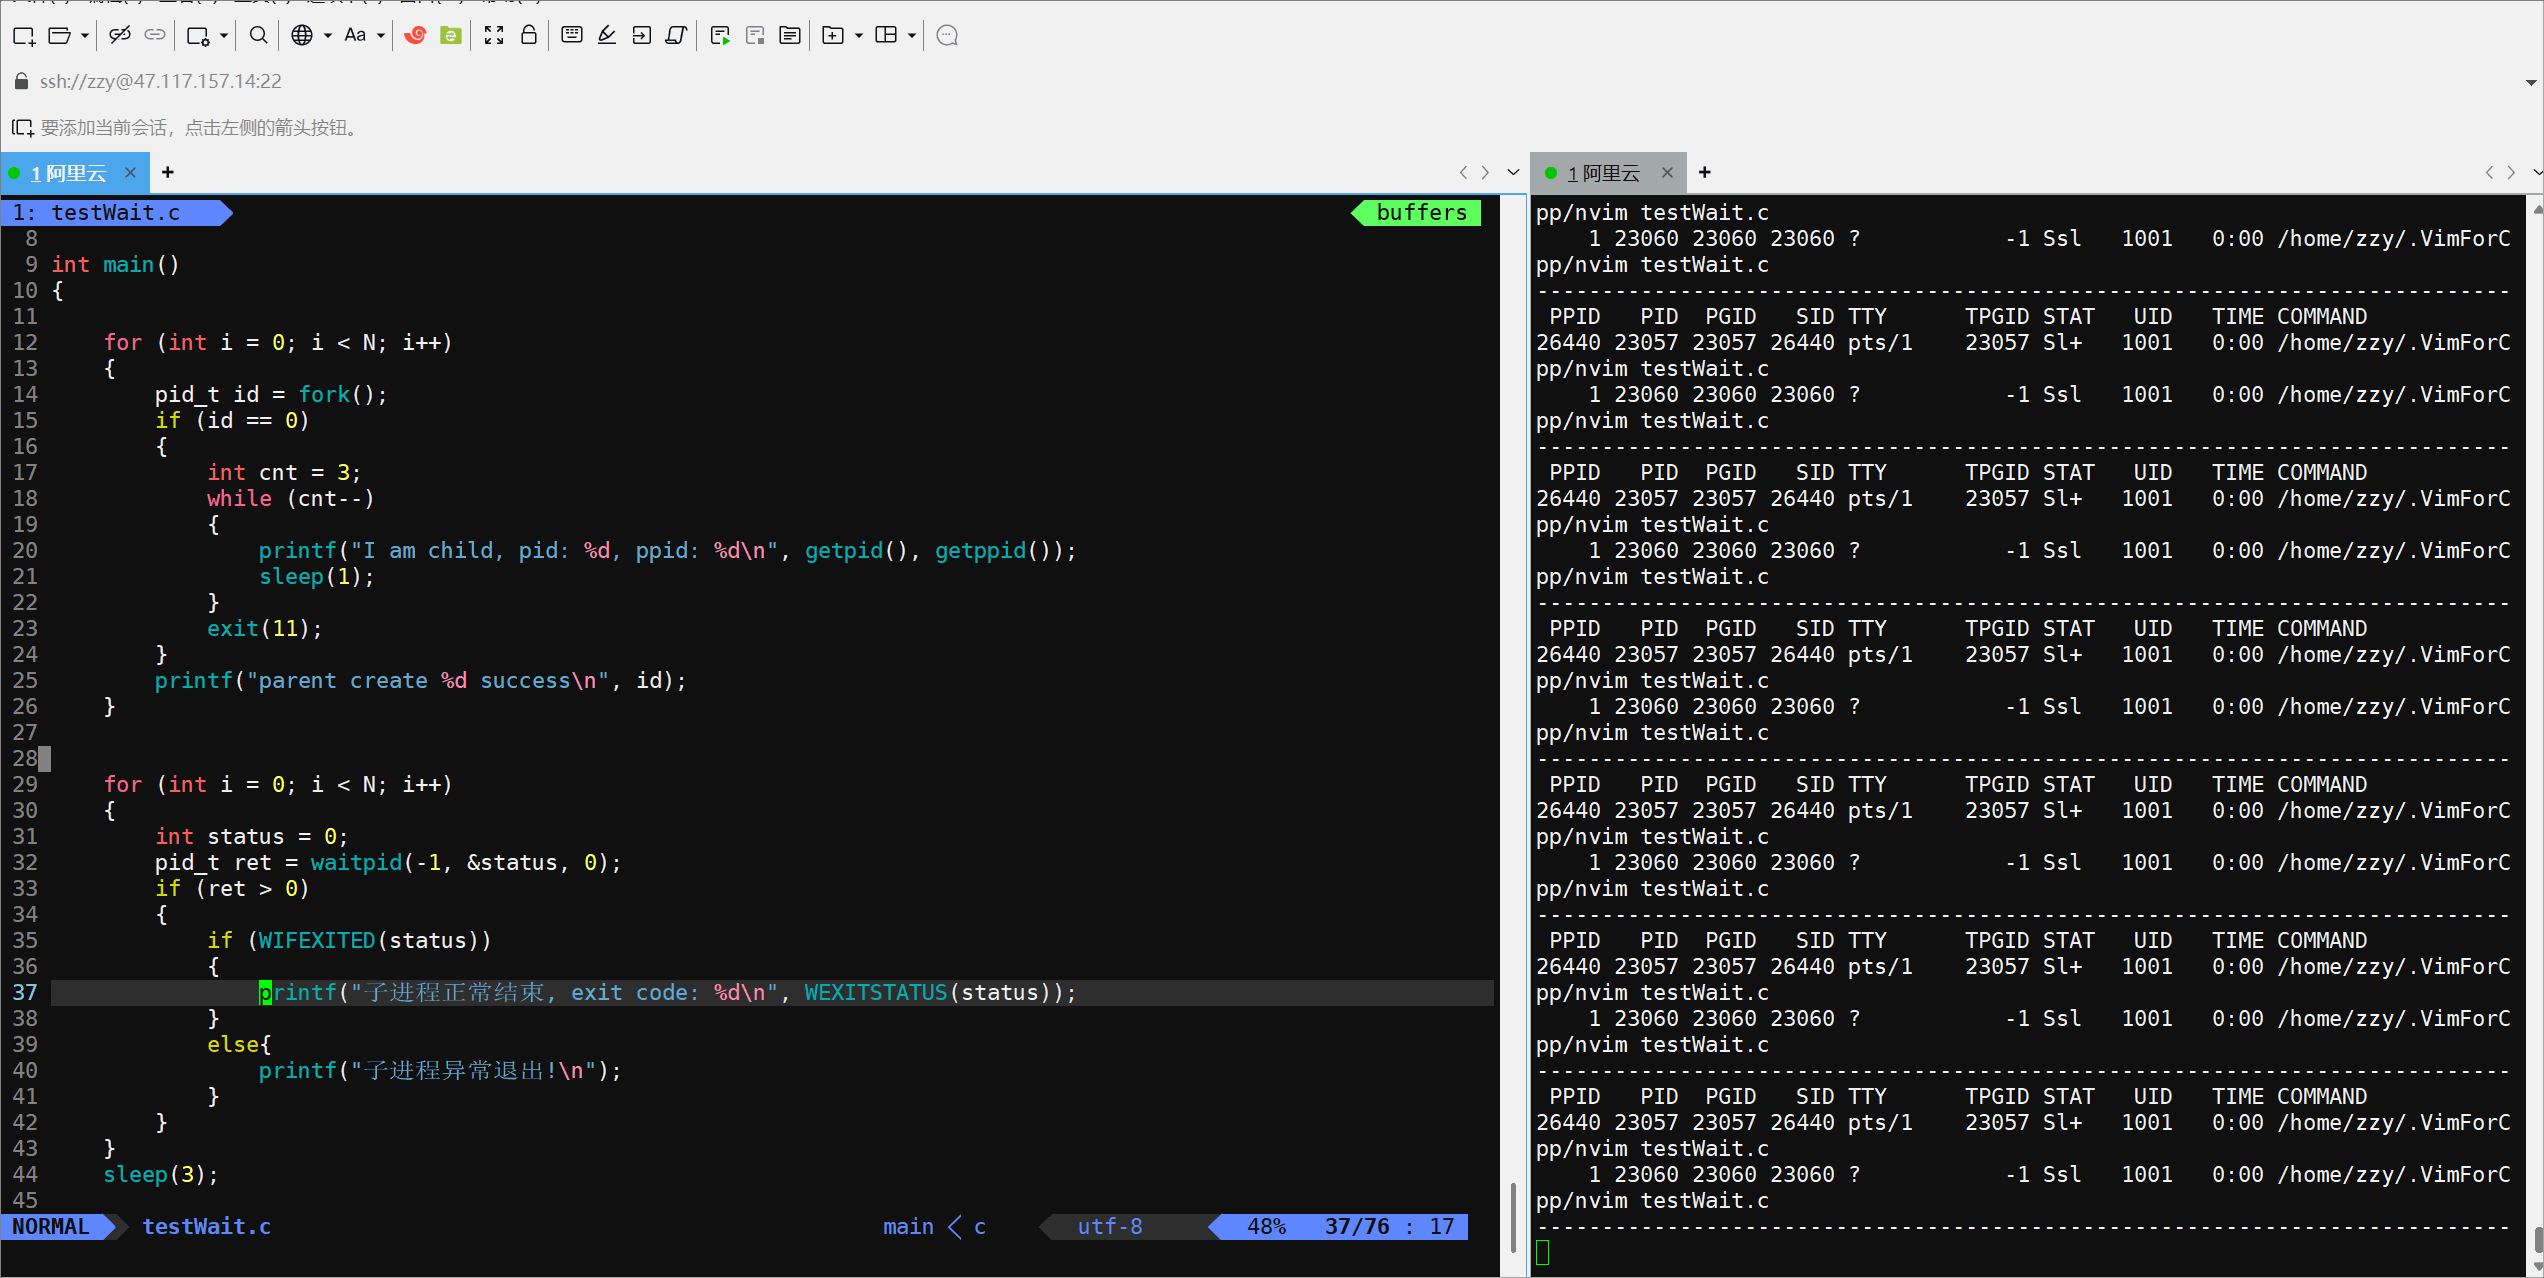Add new tab in left pane
2544x1278 pixels.
pos(168,173)
